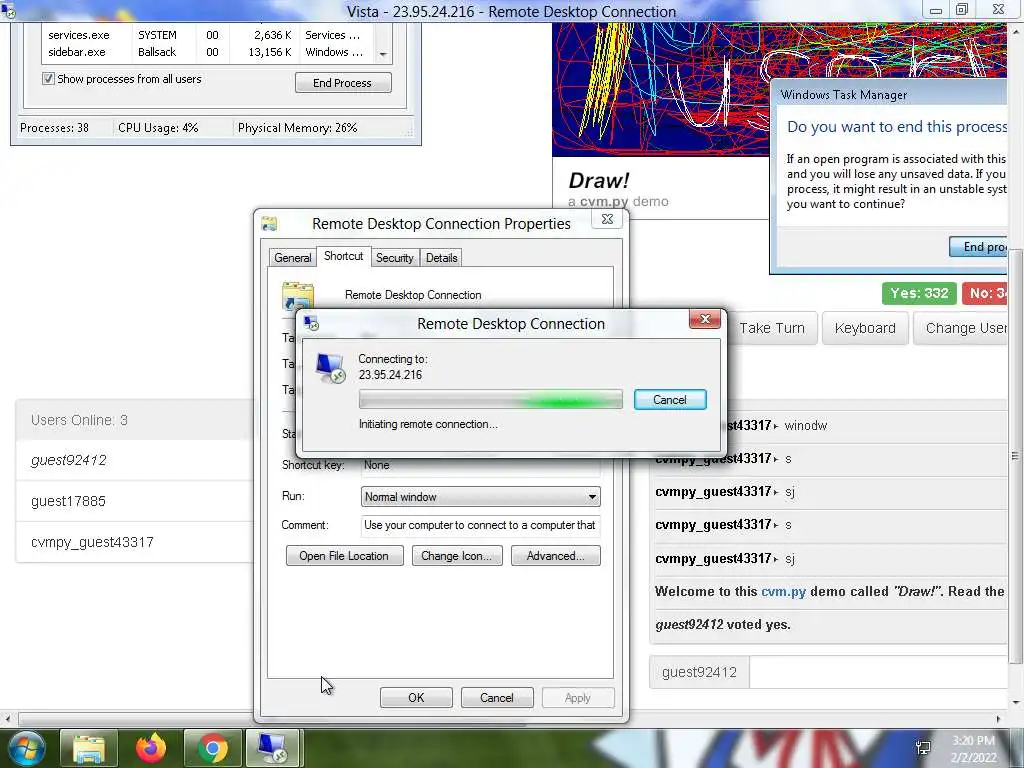
Task: Switch to the General tab
Action: 293,258
